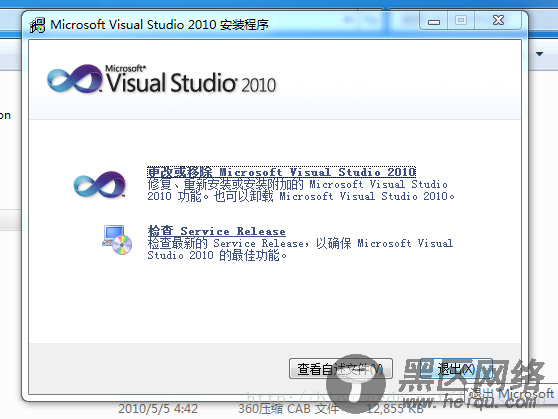Image resolution: width=558 pixels, height=419 pixels.
Task: Select the 360压缩 CAB 文件 type text in background
Action: pyautogui.click(x=288, y=409)
